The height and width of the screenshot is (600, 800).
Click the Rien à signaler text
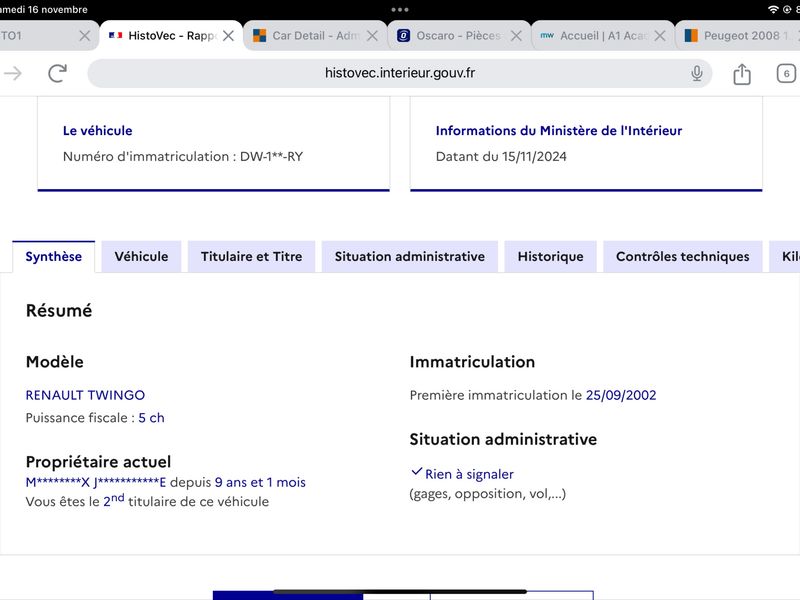point(469,474)
